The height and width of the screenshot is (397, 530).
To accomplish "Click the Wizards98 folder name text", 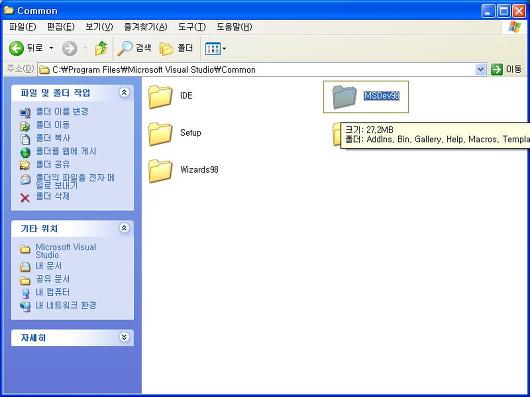I will click(199, 170).
